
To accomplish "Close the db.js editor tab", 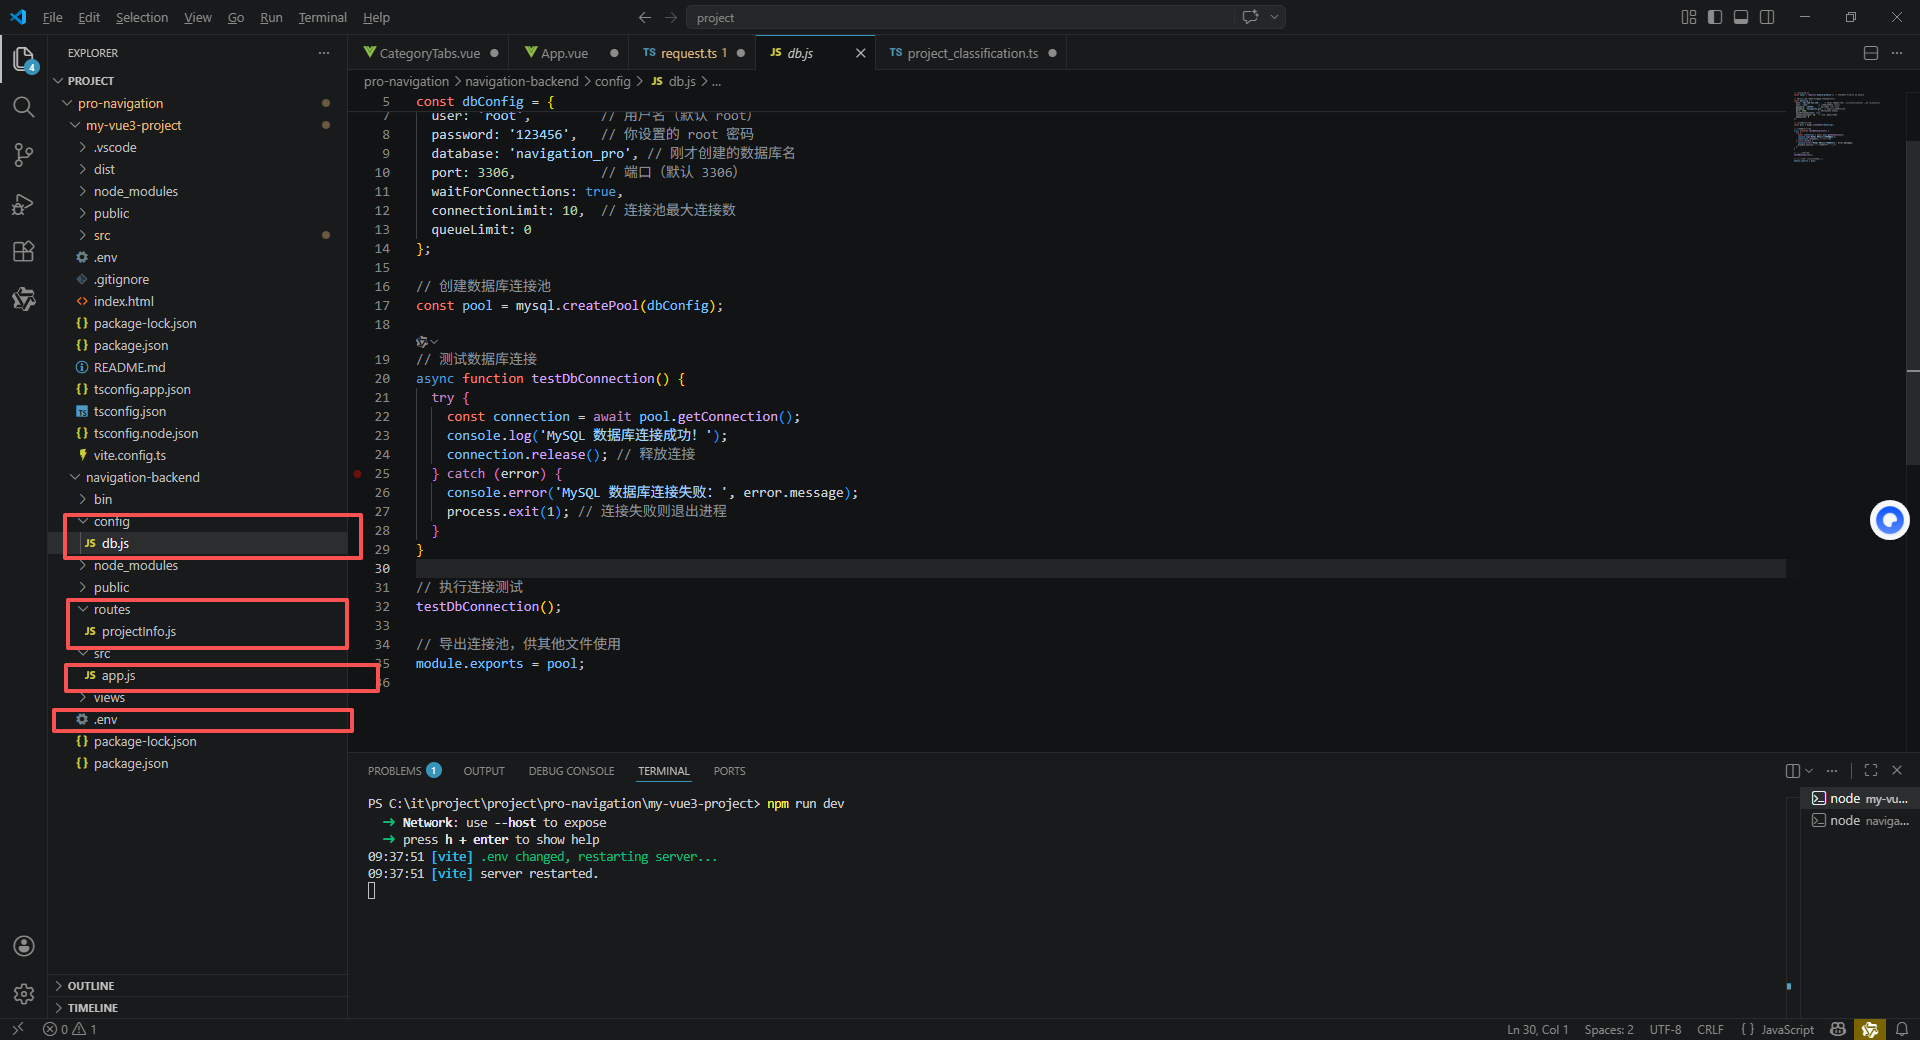I will pos(860,53).
